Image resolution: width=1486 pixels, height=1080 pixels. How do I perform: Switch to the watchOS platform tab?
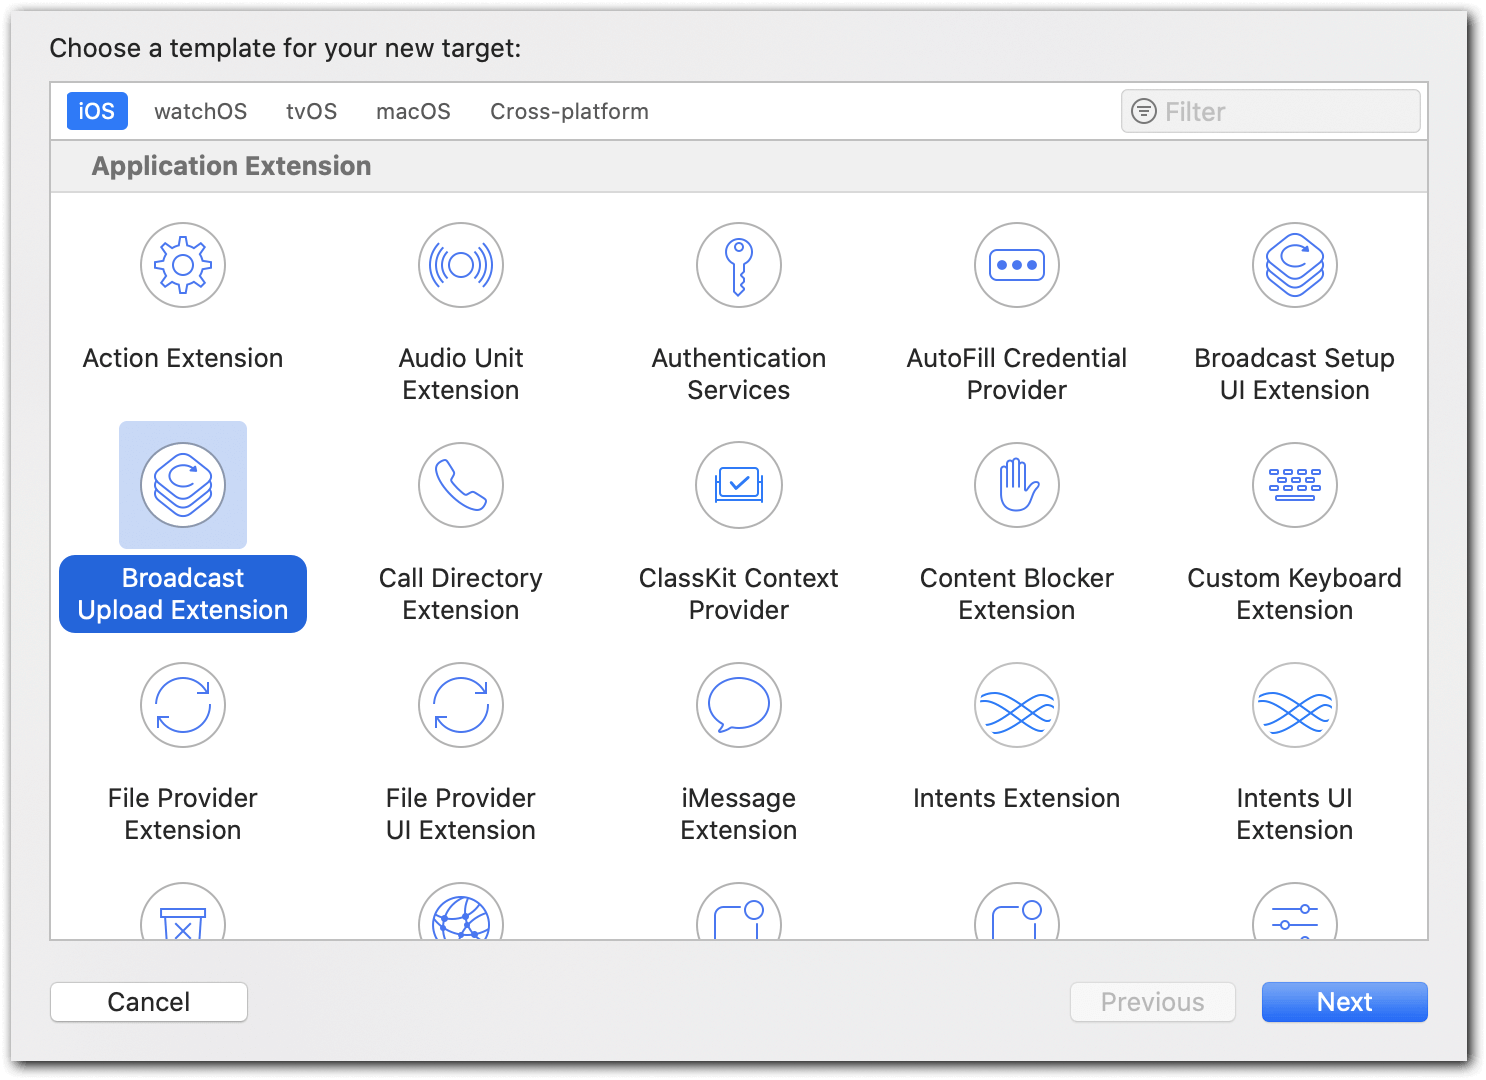pos(201,111)
